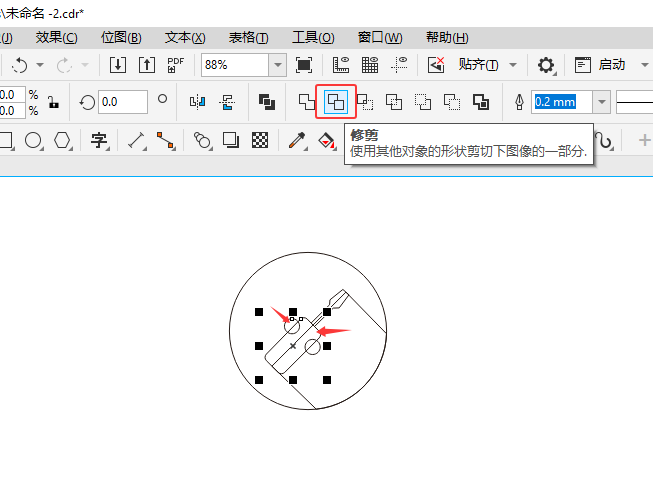Expand the 启动 dropdown arrow
The height and width of the screenshot is (487, 653).
pyautogui.click(x=645, y=65)
